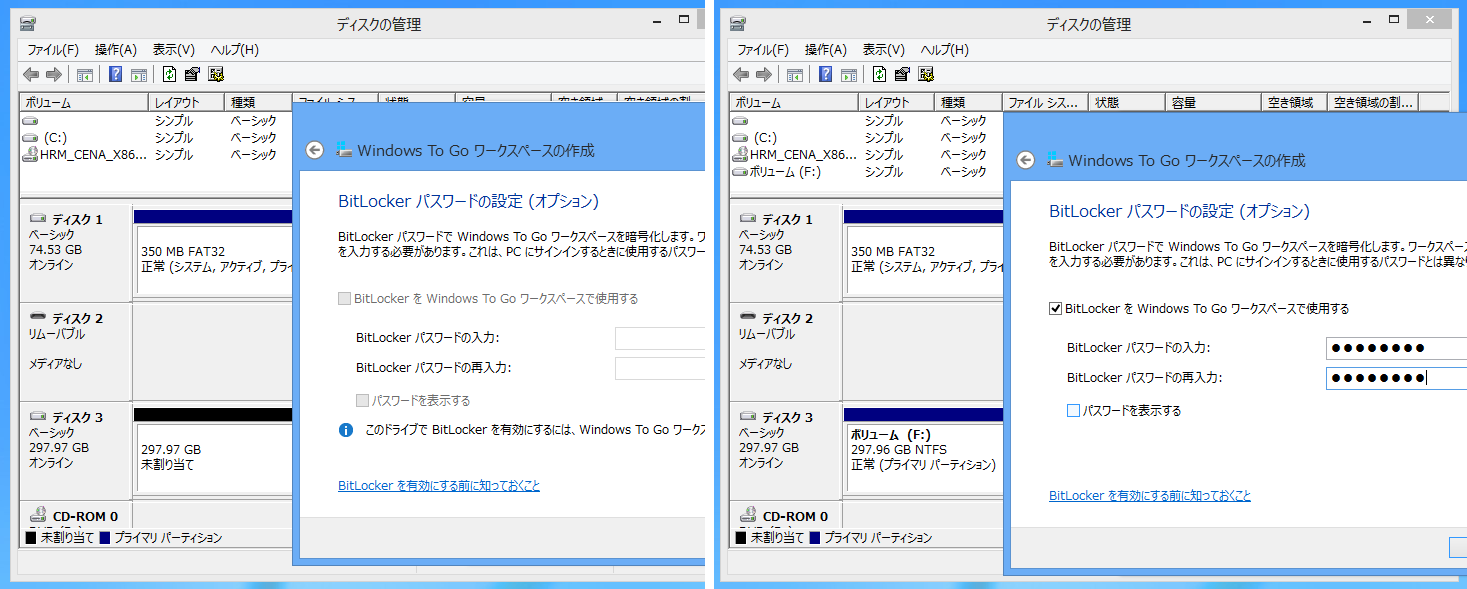Open 操作(A) menu in left screenshot
The width and height of the screenshot is (1467, 589).
pos(116,49)
